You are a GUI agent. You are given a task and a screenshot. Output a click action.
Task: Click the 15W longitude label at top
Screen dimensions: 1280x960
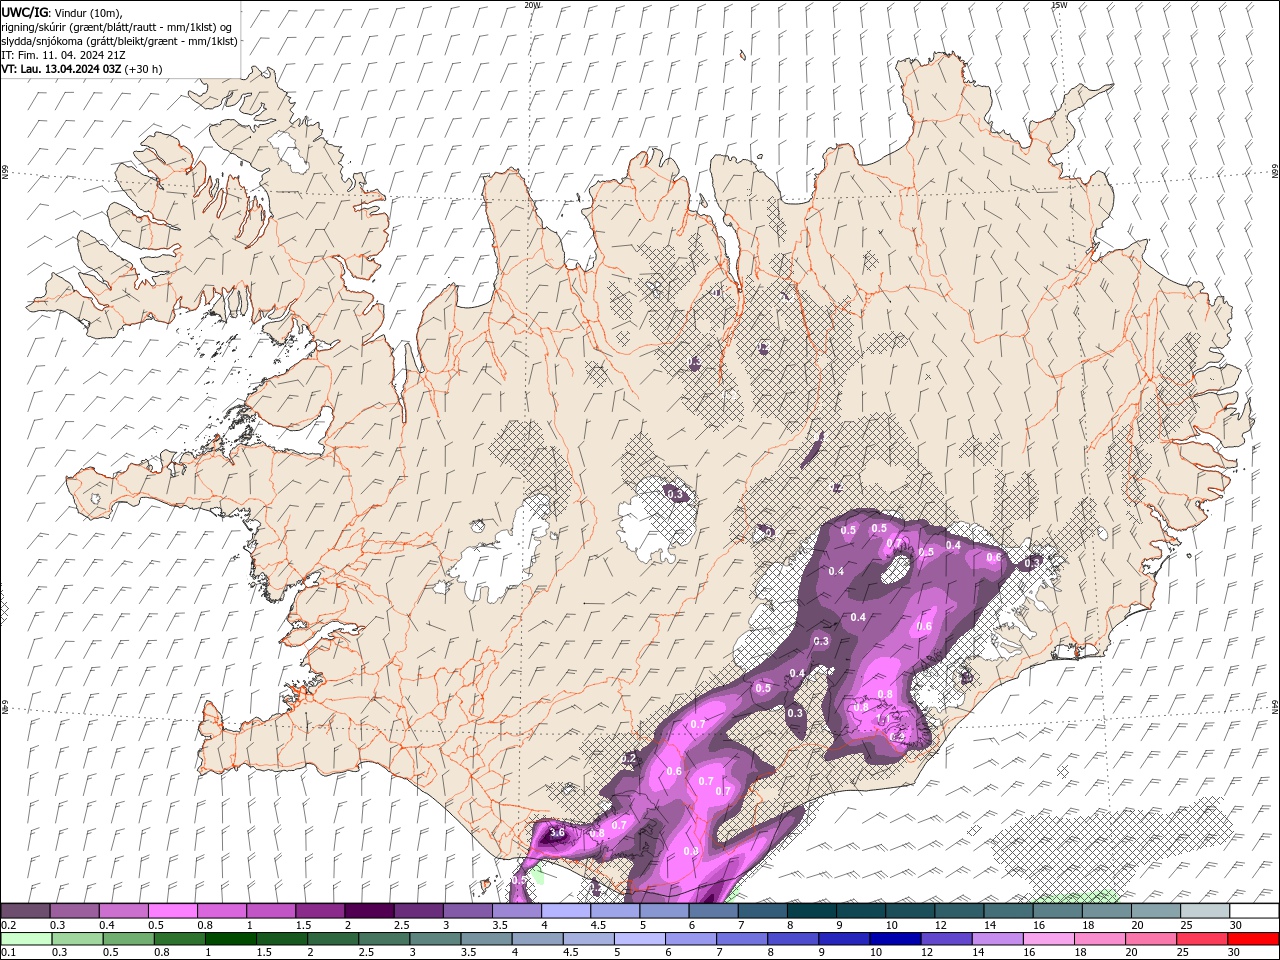(x=1058, y=5)
